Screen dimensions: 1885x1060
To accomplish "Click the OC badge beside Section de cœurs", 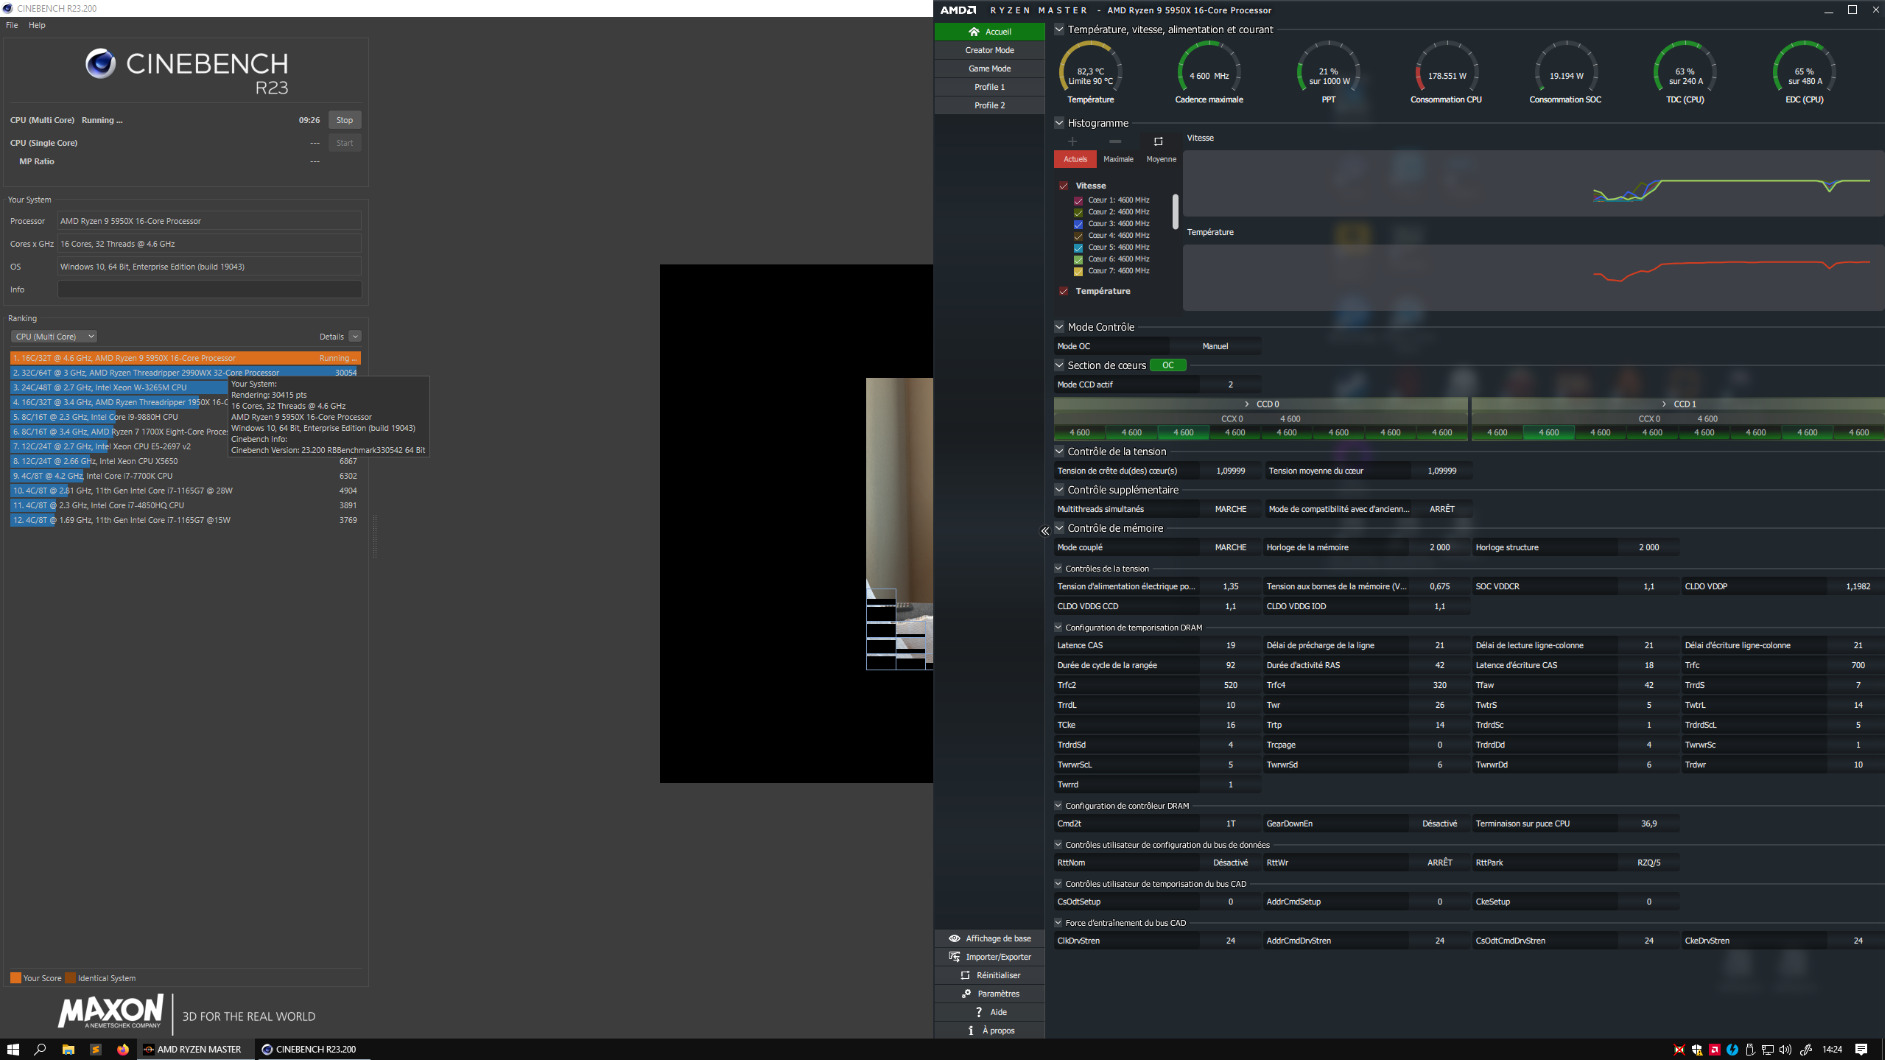I will (x=1168, y=365).
